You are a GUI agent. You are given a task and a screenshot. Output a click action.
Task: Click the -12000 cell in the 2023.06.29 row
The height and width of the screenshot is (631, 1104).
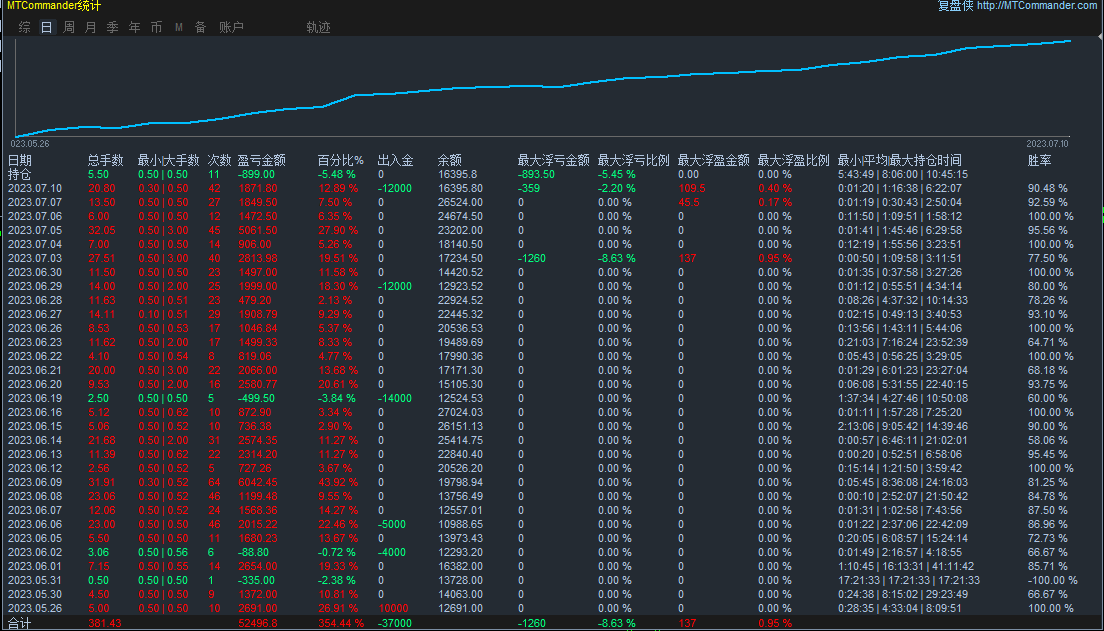tap(395, 287)
